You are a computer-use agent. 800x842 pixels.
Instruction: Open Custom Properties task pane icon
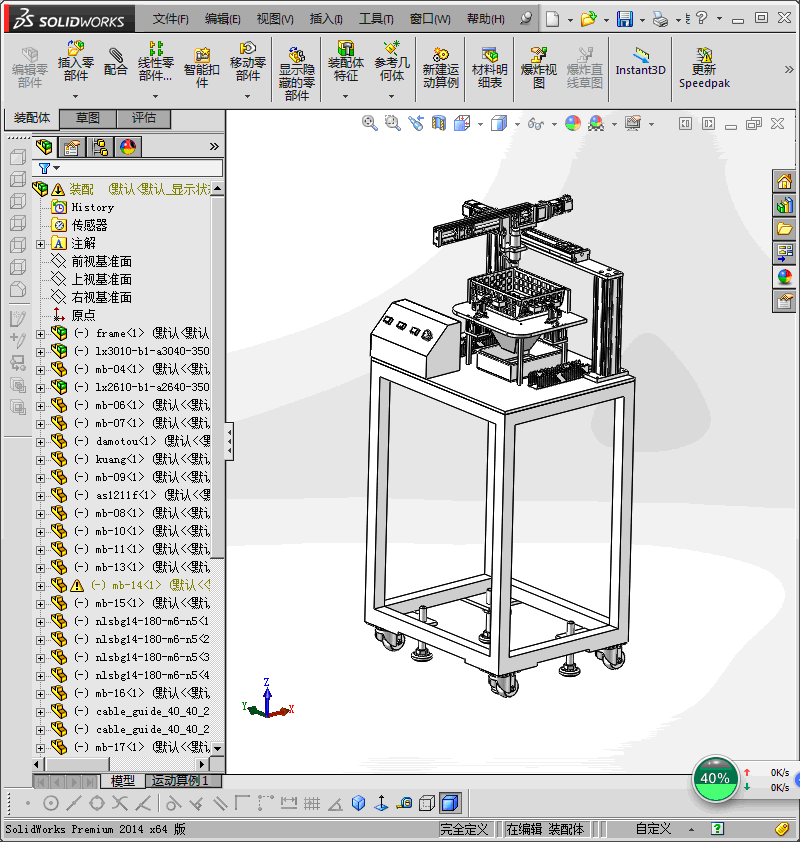point(784,301)
